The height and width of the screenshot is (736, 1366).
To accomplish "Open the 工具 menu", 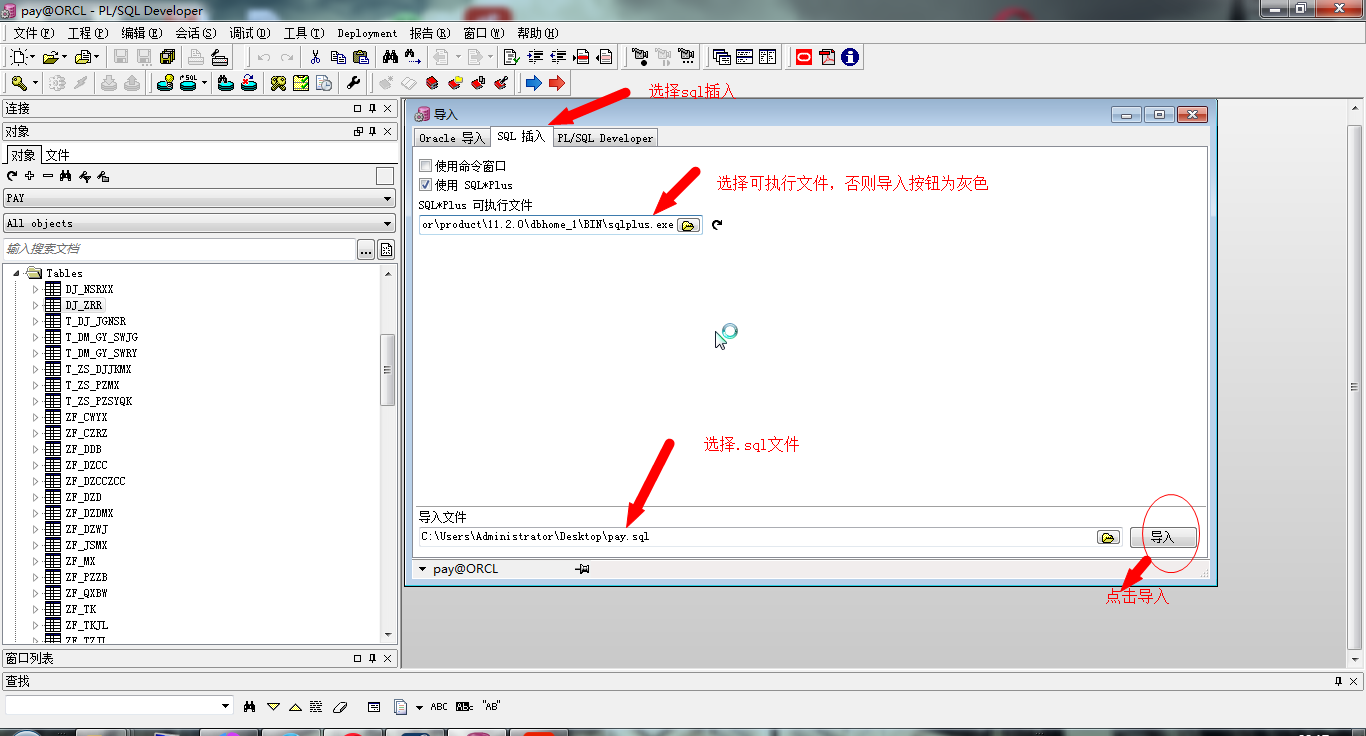I will (303, 33).
